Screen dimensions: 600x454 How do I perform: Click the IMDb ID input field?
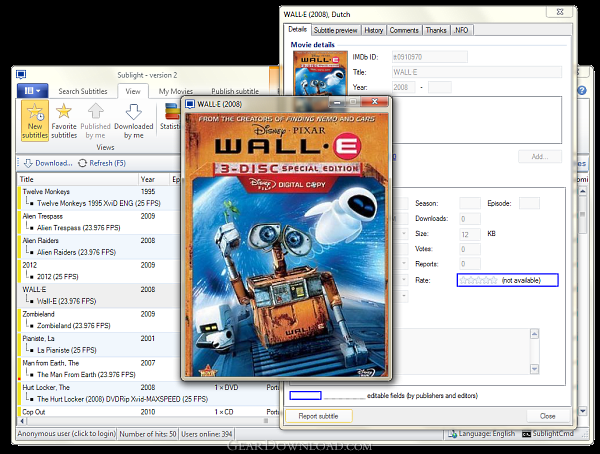[430, 57]
